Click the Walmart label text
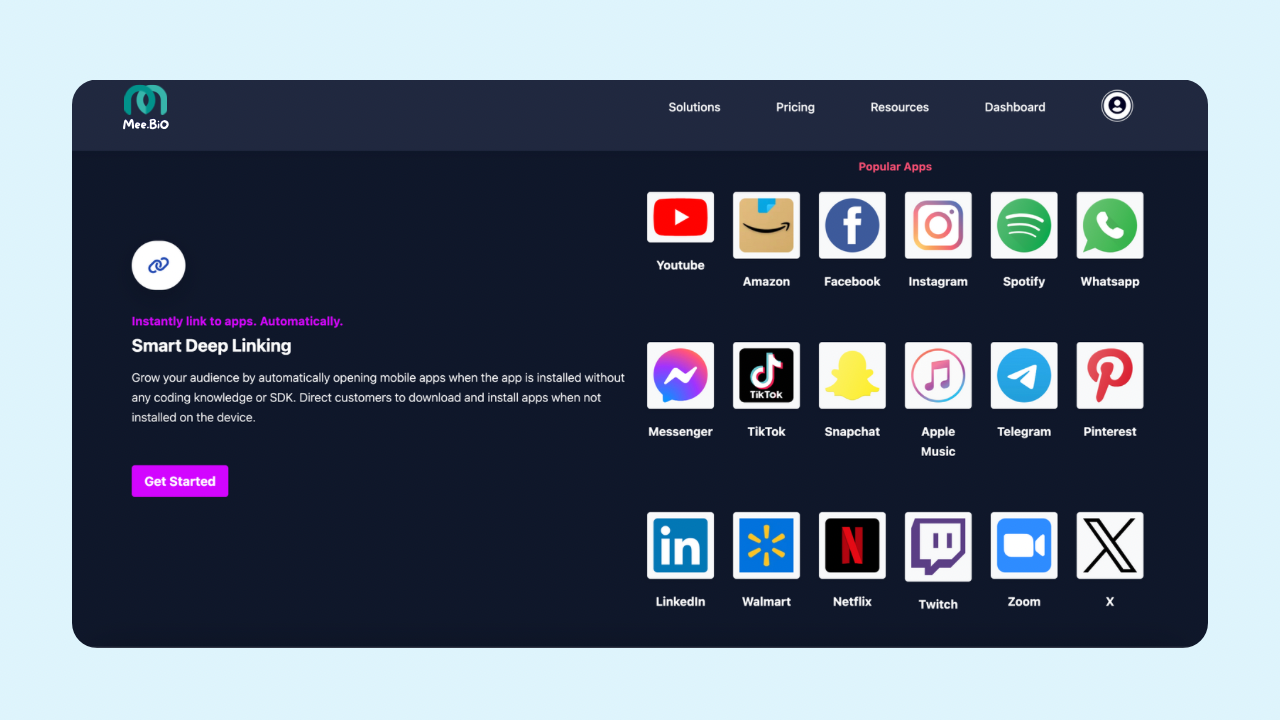 [766, 602]
